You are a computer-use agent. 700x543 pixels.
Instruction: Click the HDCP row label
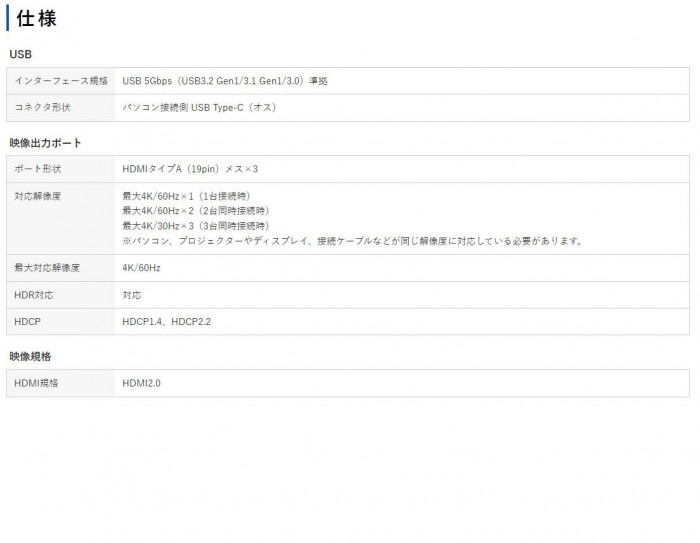click(27, 322)
